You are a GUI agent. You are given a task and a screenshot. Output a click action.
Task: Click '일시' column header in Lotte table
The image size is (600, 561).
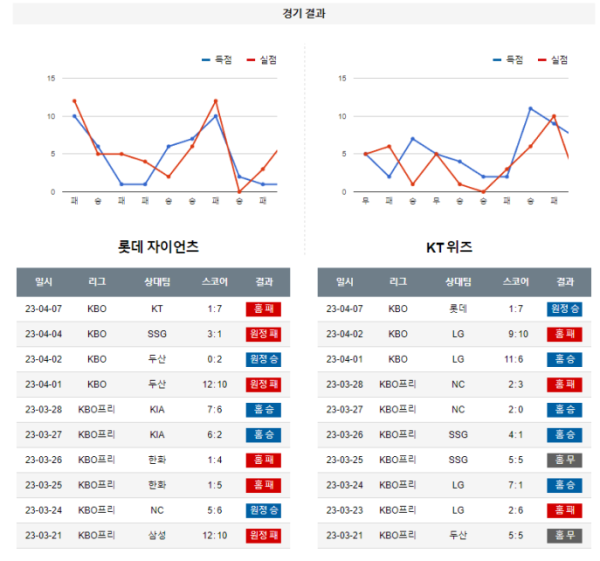(x=44, y=282)
